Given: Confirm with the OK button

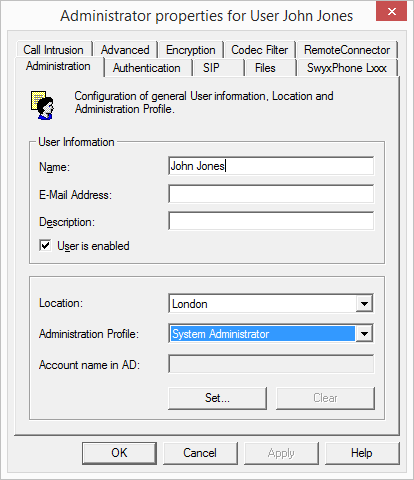Looking at the screenshot, I should click(x=119, y=453).
